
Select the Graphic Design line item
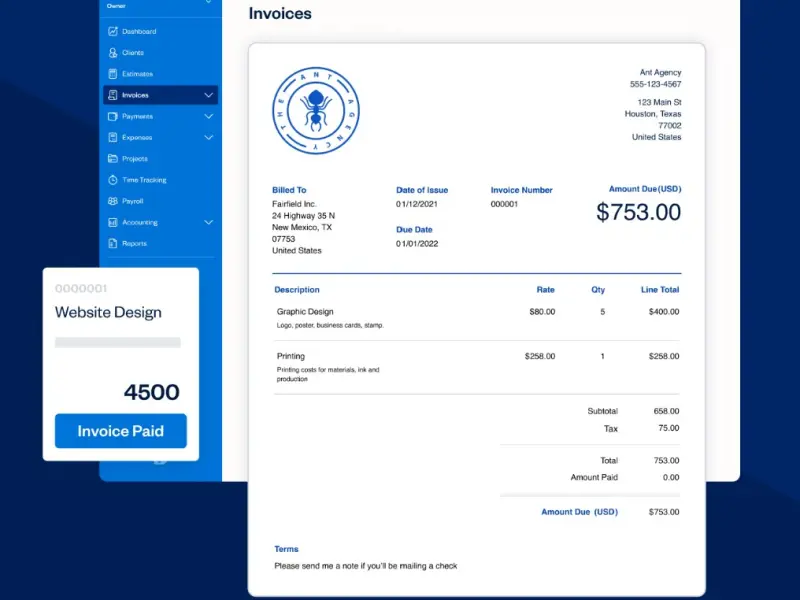coord(305,312)
